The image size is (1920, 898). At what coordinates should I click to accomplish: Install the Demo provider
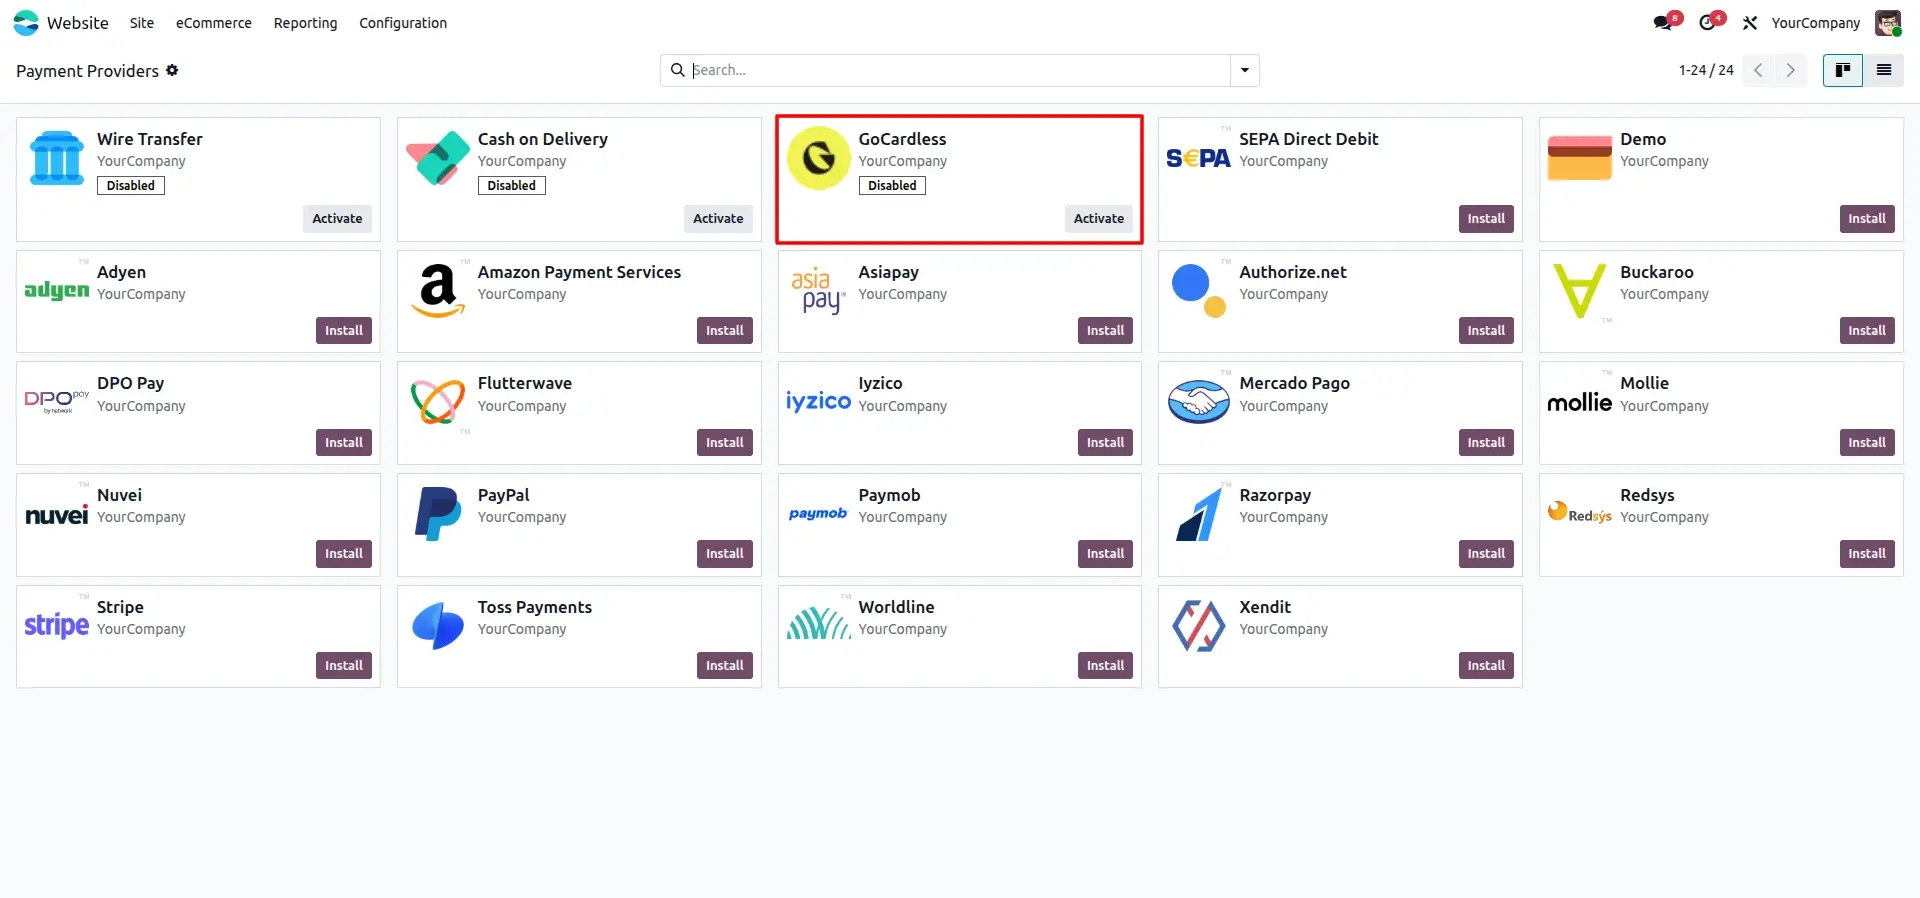1867,219
